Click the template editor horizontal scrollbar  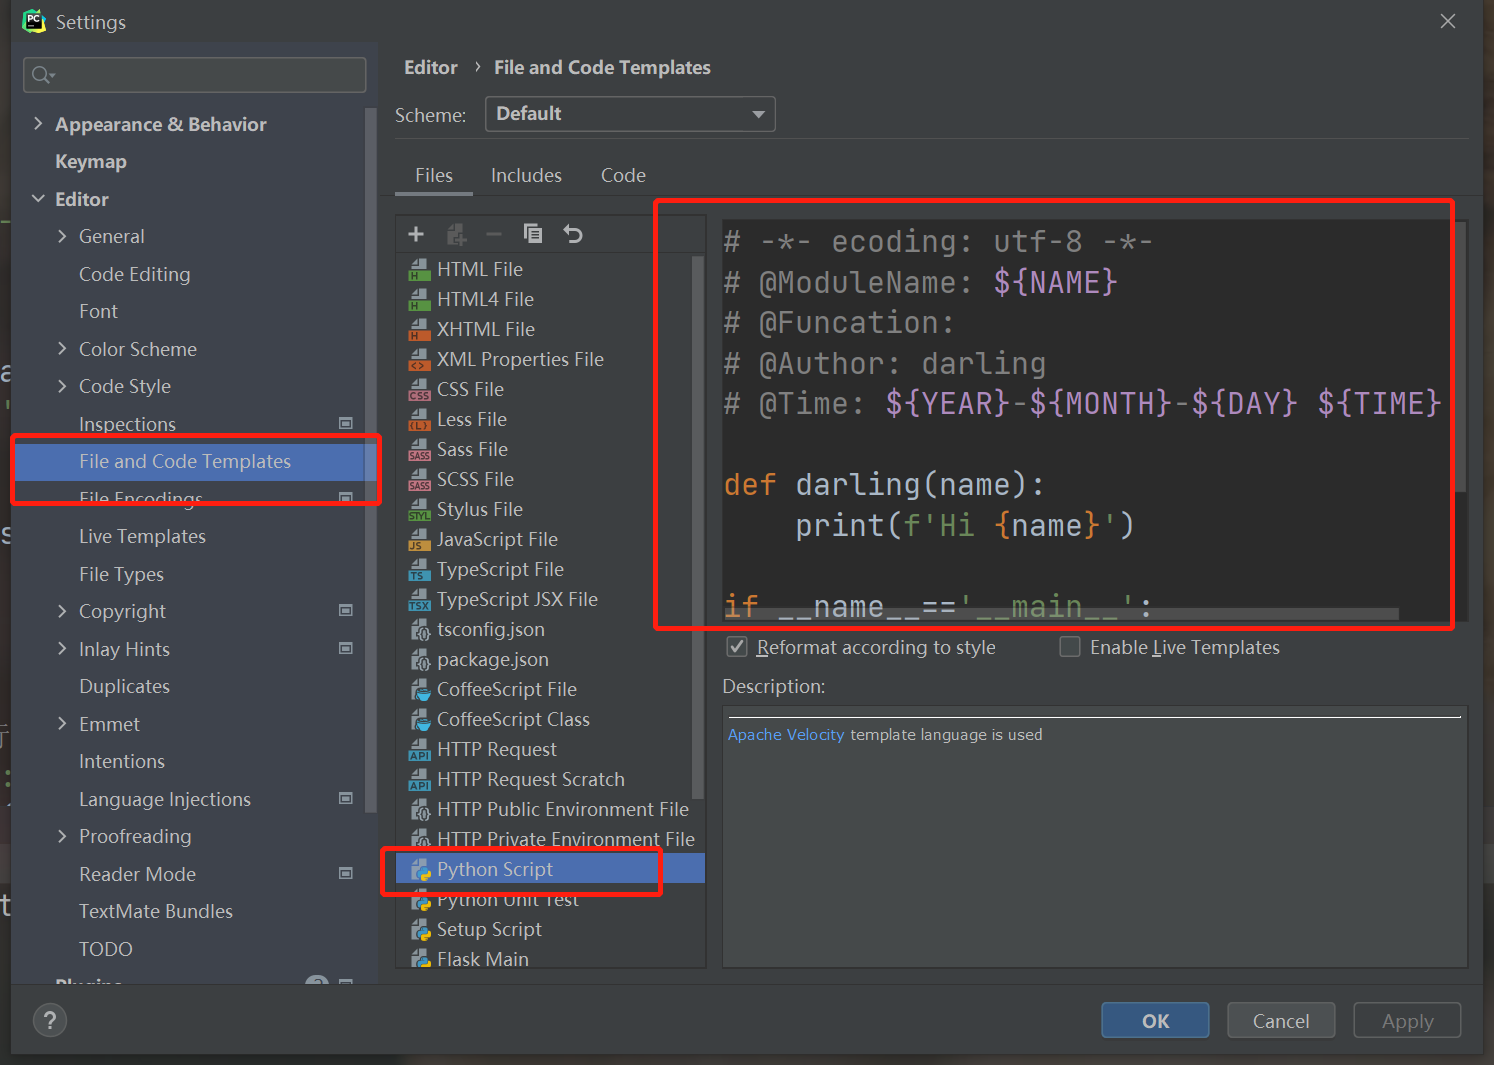pyautogui.click(x=1060, y=614)
